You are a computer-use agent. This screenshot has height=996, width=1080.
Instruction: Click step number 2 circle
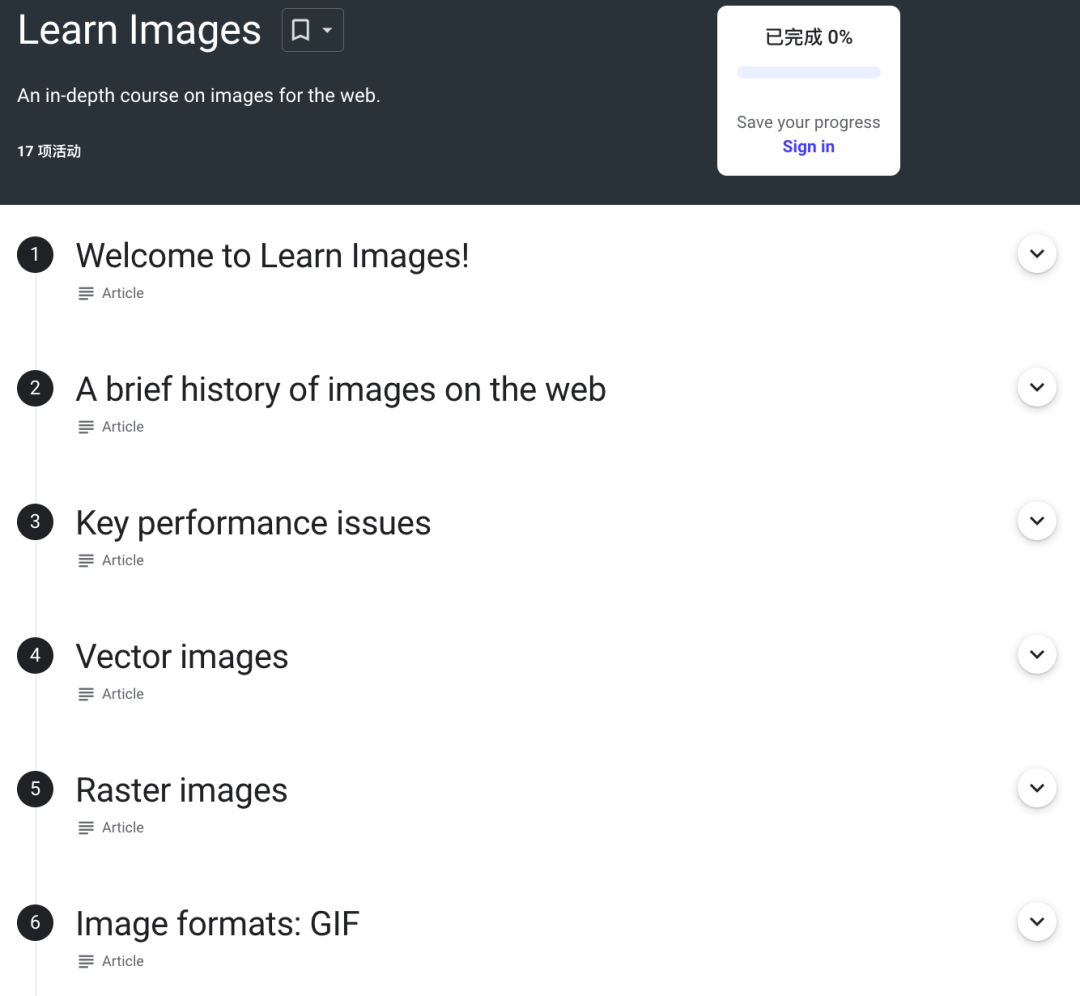(35, 388)
